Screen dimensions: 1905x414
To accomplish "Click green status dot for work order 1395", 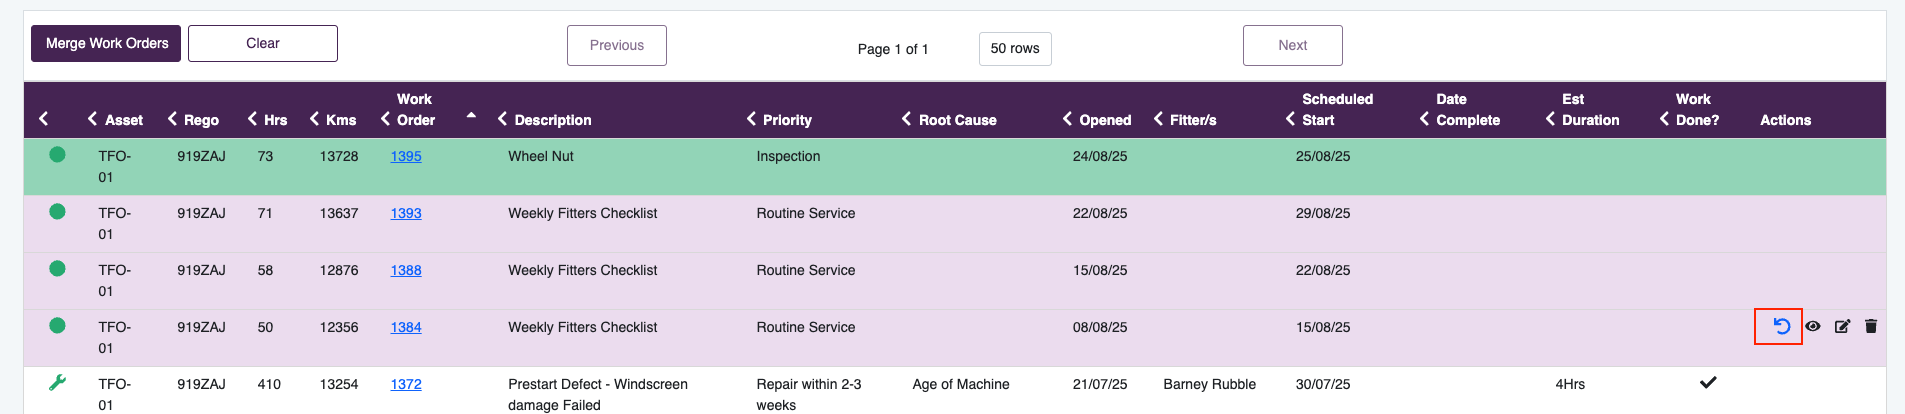I will [x=57, y=155].
